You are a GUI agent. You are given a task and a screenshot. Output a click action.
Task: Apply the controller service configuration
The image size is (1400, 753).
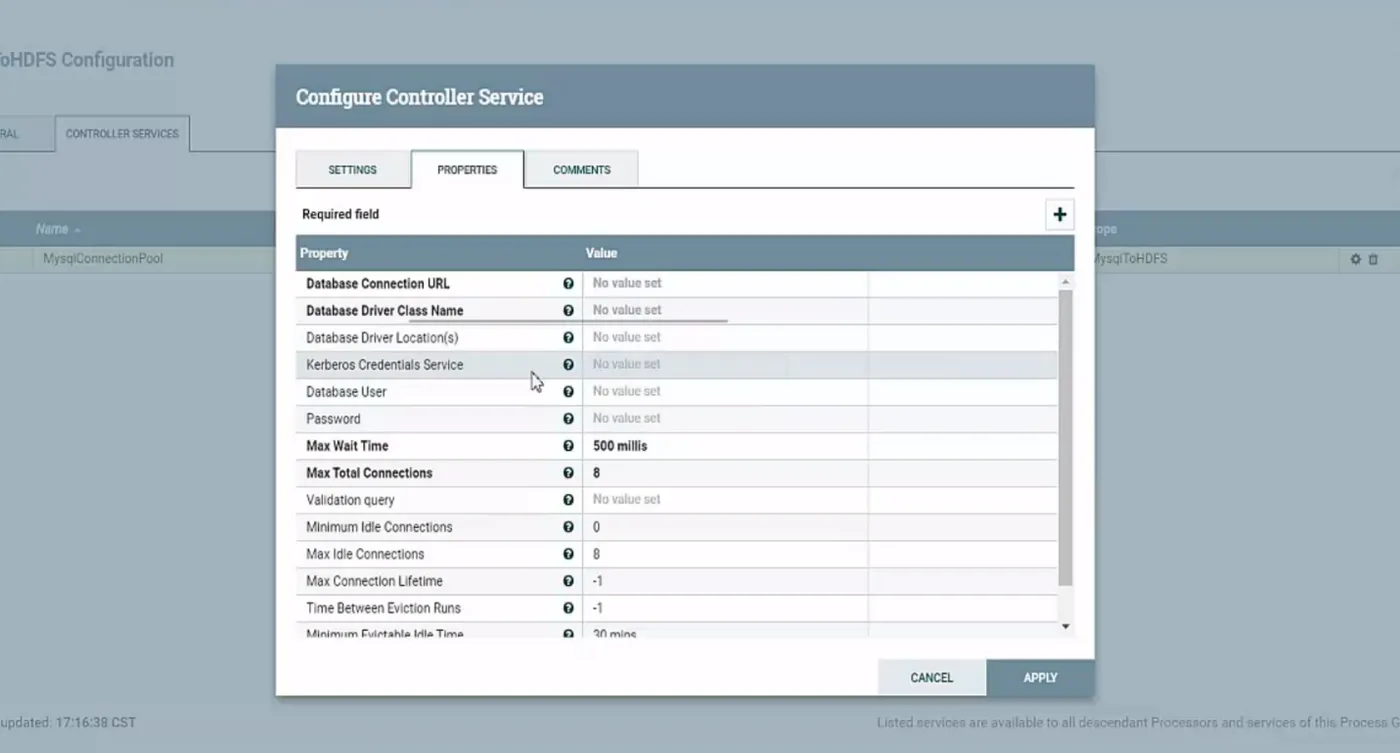(x=1040, y=678)
